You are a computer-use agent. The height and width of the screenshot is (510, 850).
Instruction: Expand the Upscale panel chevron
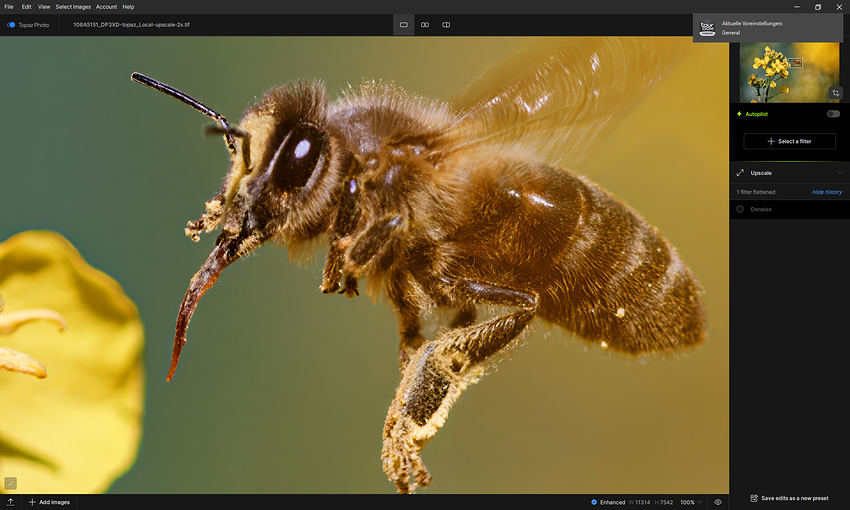click(840, 173)
